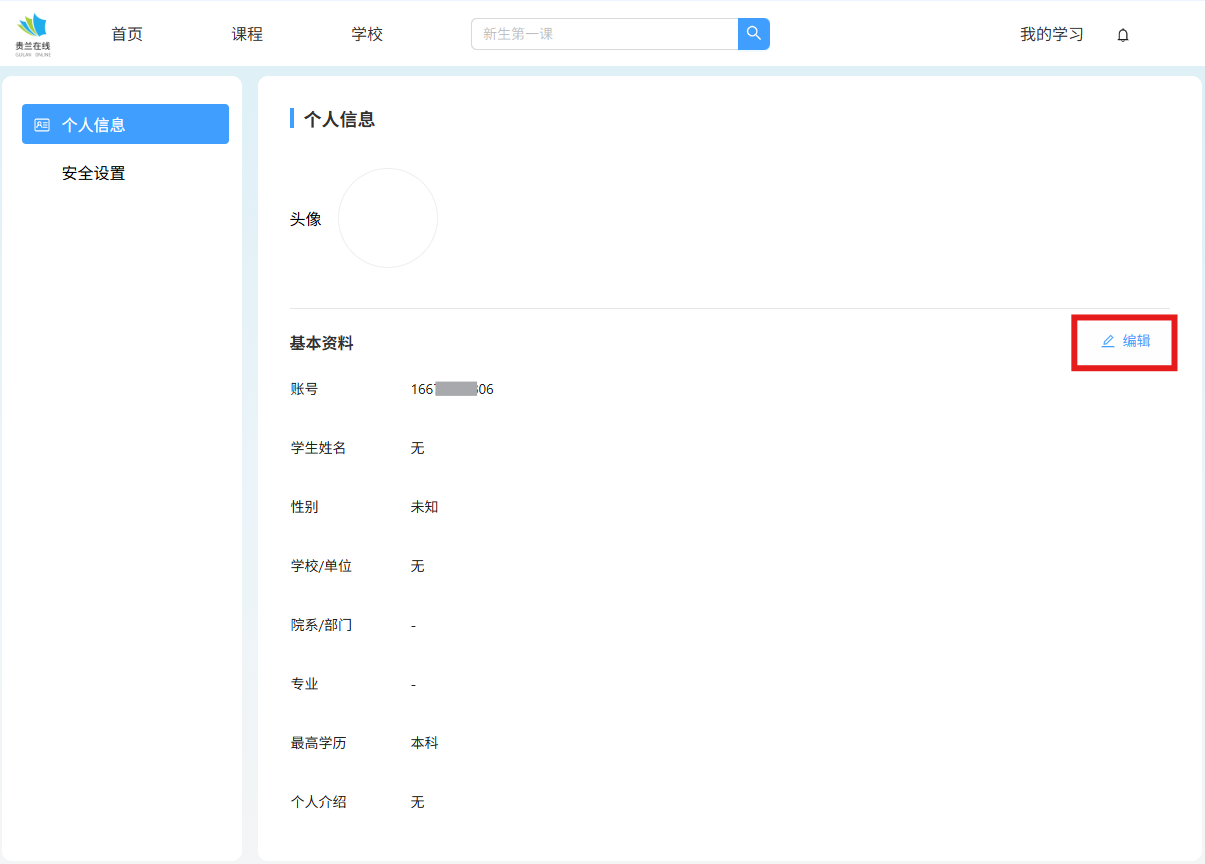The height and width of the screenshot is (864, 1205).
Task: Focus the 新生第一课 search field
Action: point(604,34)
